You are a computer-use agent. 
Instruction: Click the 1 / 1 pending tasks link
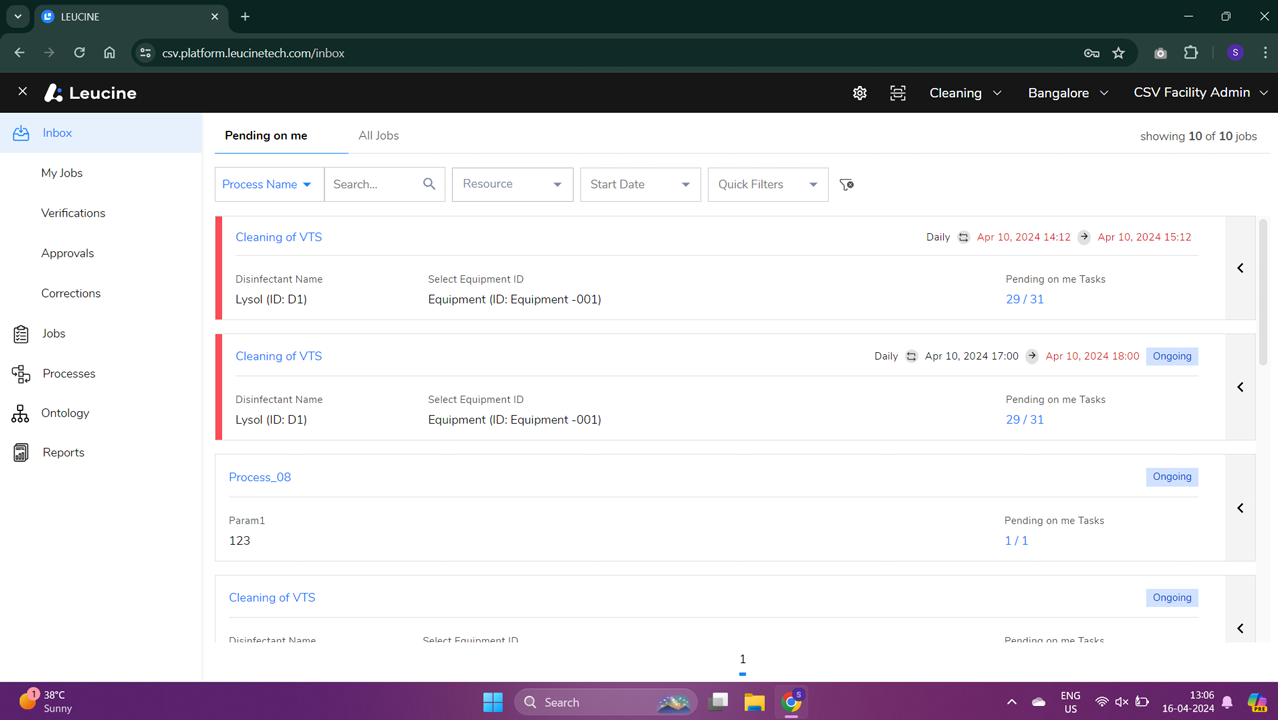pos(1016,541)
